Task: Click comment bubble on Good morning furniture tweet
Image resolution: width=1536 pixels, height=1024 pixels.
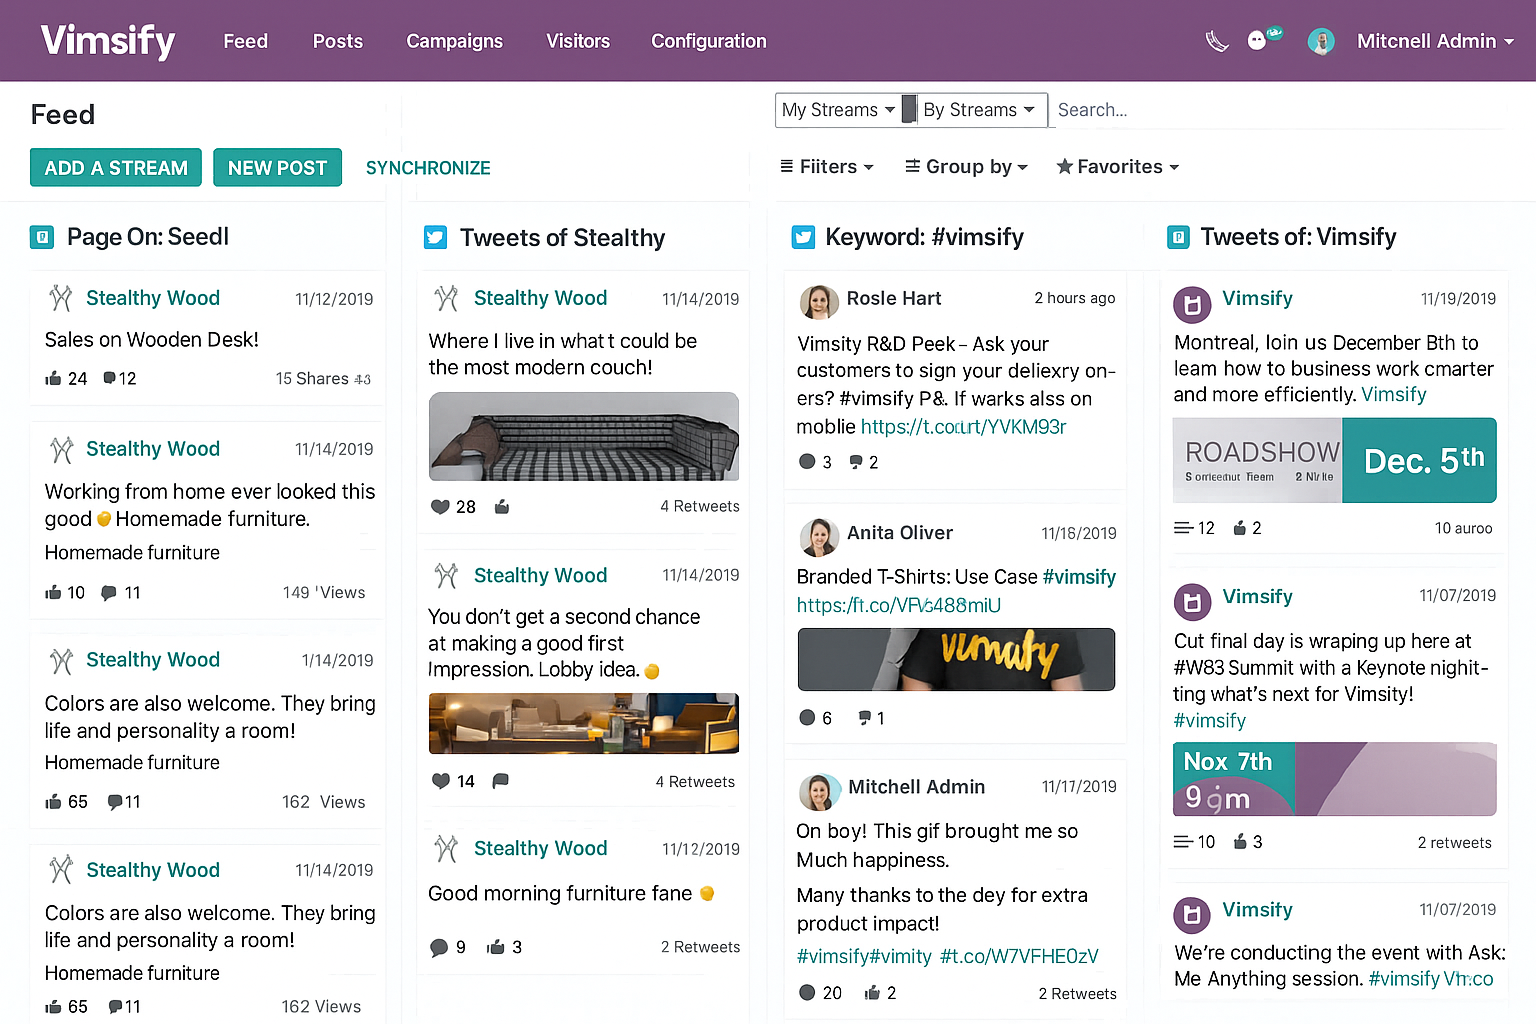Action: [x=439, y=947]
